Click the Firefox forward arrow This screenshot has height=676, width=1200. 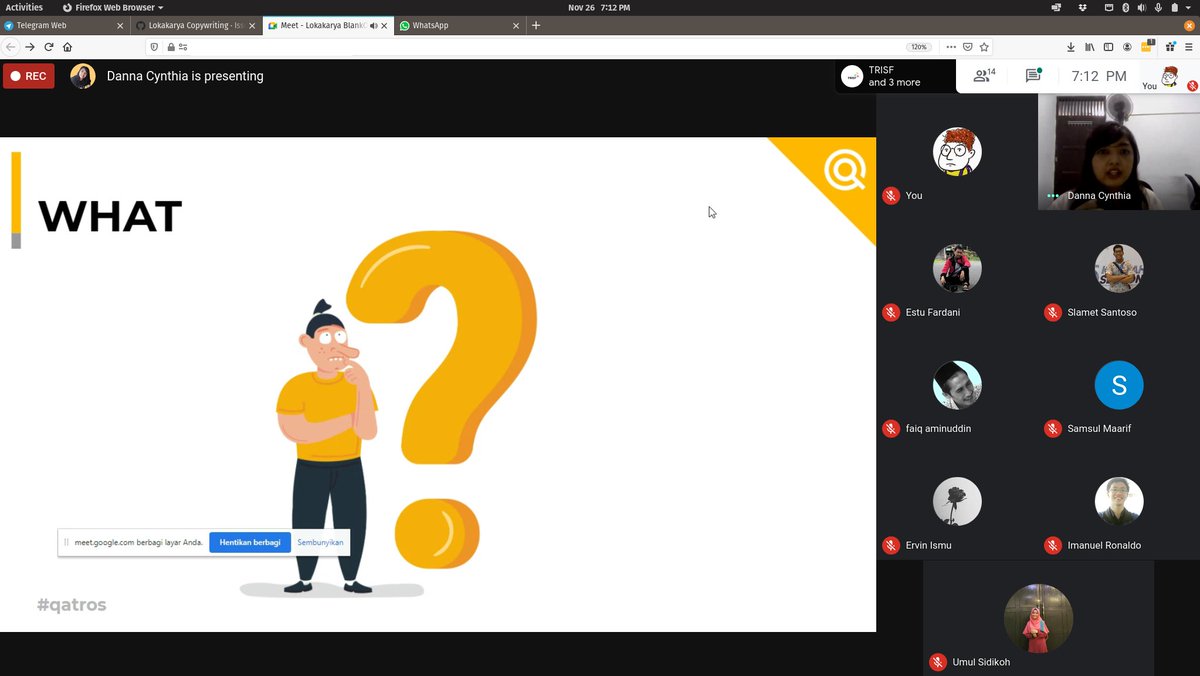pyautogui.click(x=30, y=47)
